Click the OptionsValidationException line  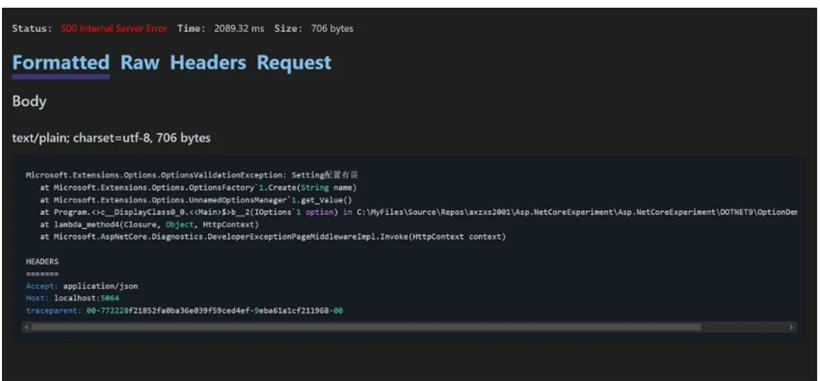click(x=192, y=175)
